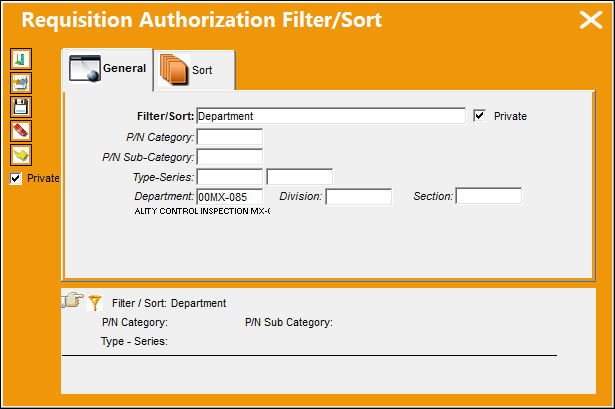Click the 'P/N Sub Category:' label in summary

289,322
